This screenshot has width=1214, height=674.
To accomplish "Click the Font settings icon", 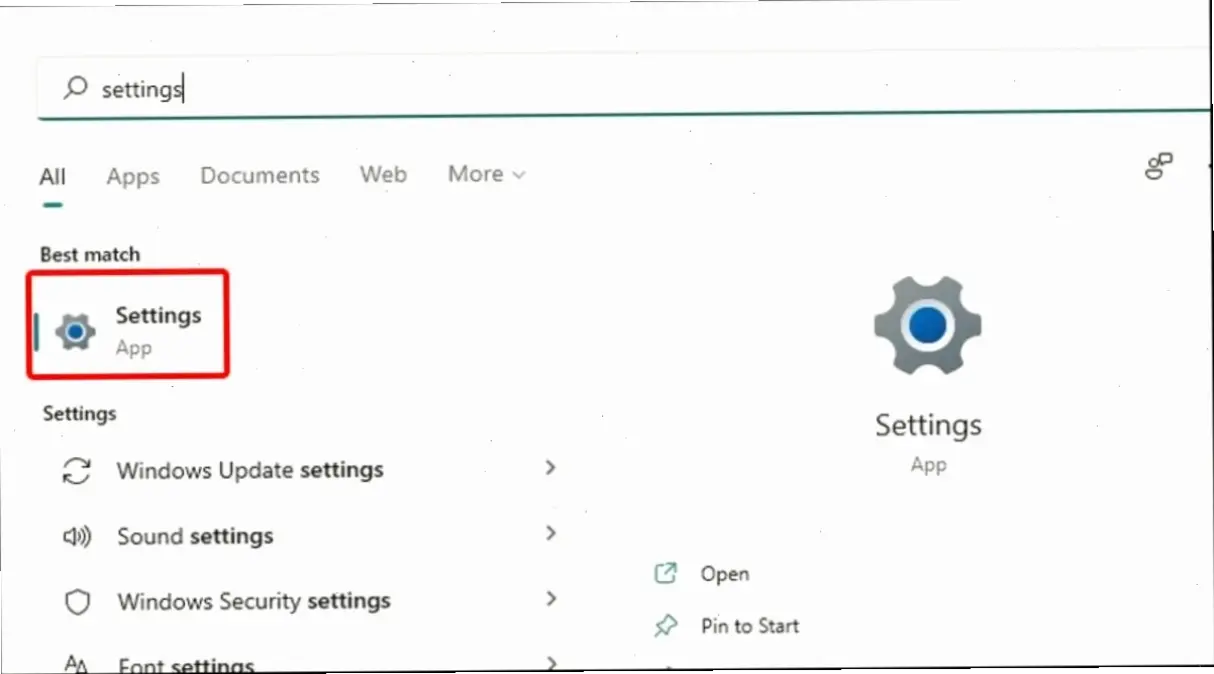I will [x=77, y=662].
